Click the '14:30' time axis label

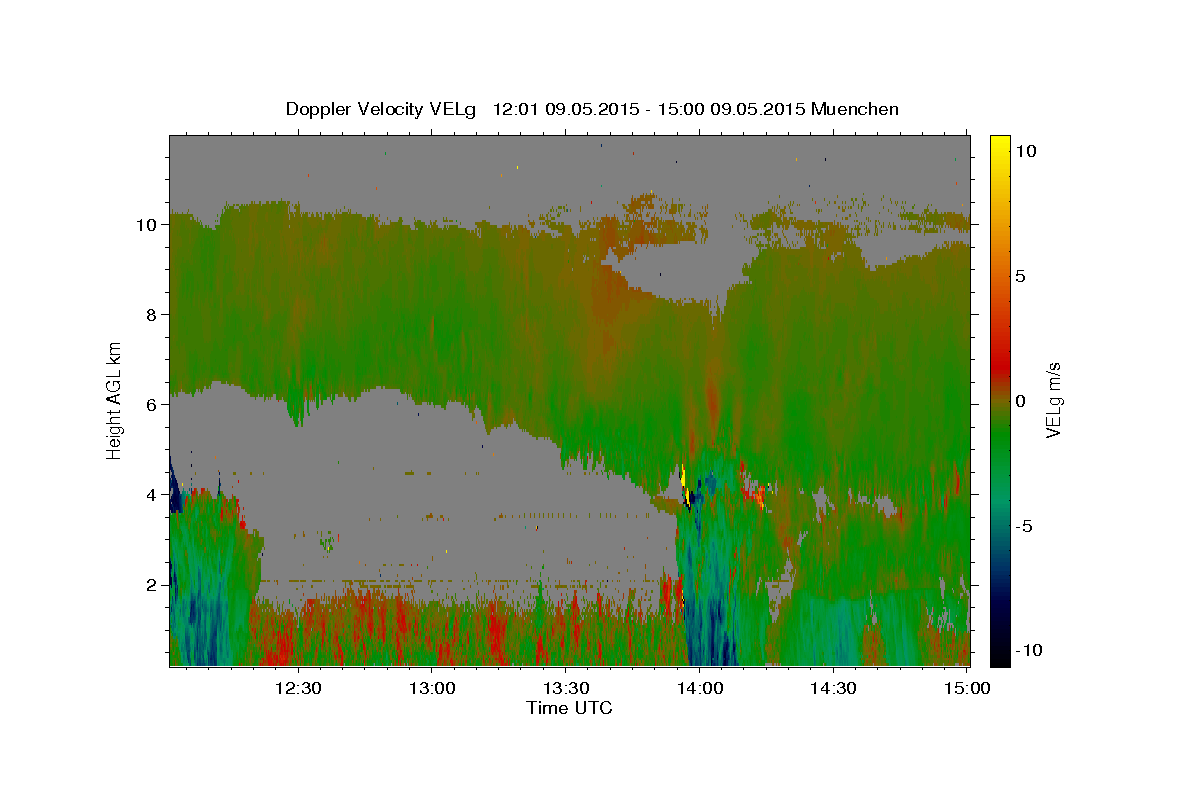[832, 688]
